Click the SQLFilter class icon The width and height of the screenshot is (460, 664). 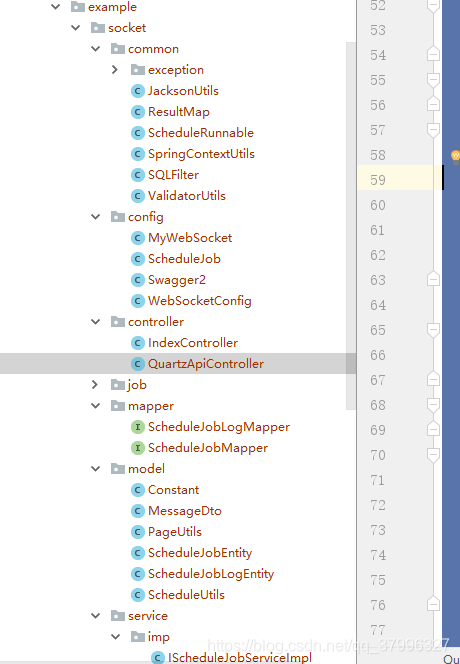pos(137,175)
